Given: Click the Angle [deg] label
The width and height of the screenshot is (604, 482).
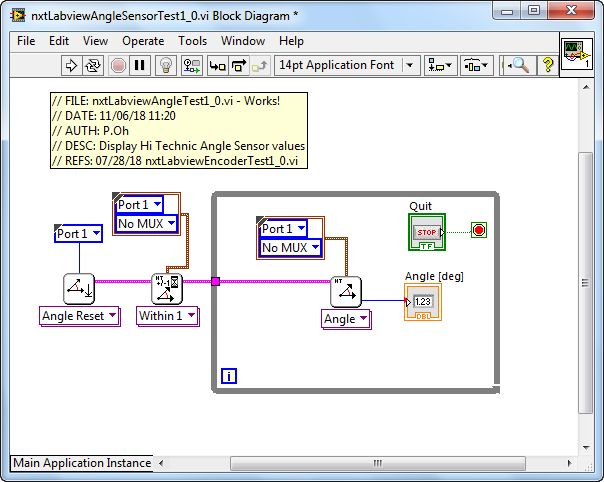Looking at the screenshot, I should (x=434, y=276).
